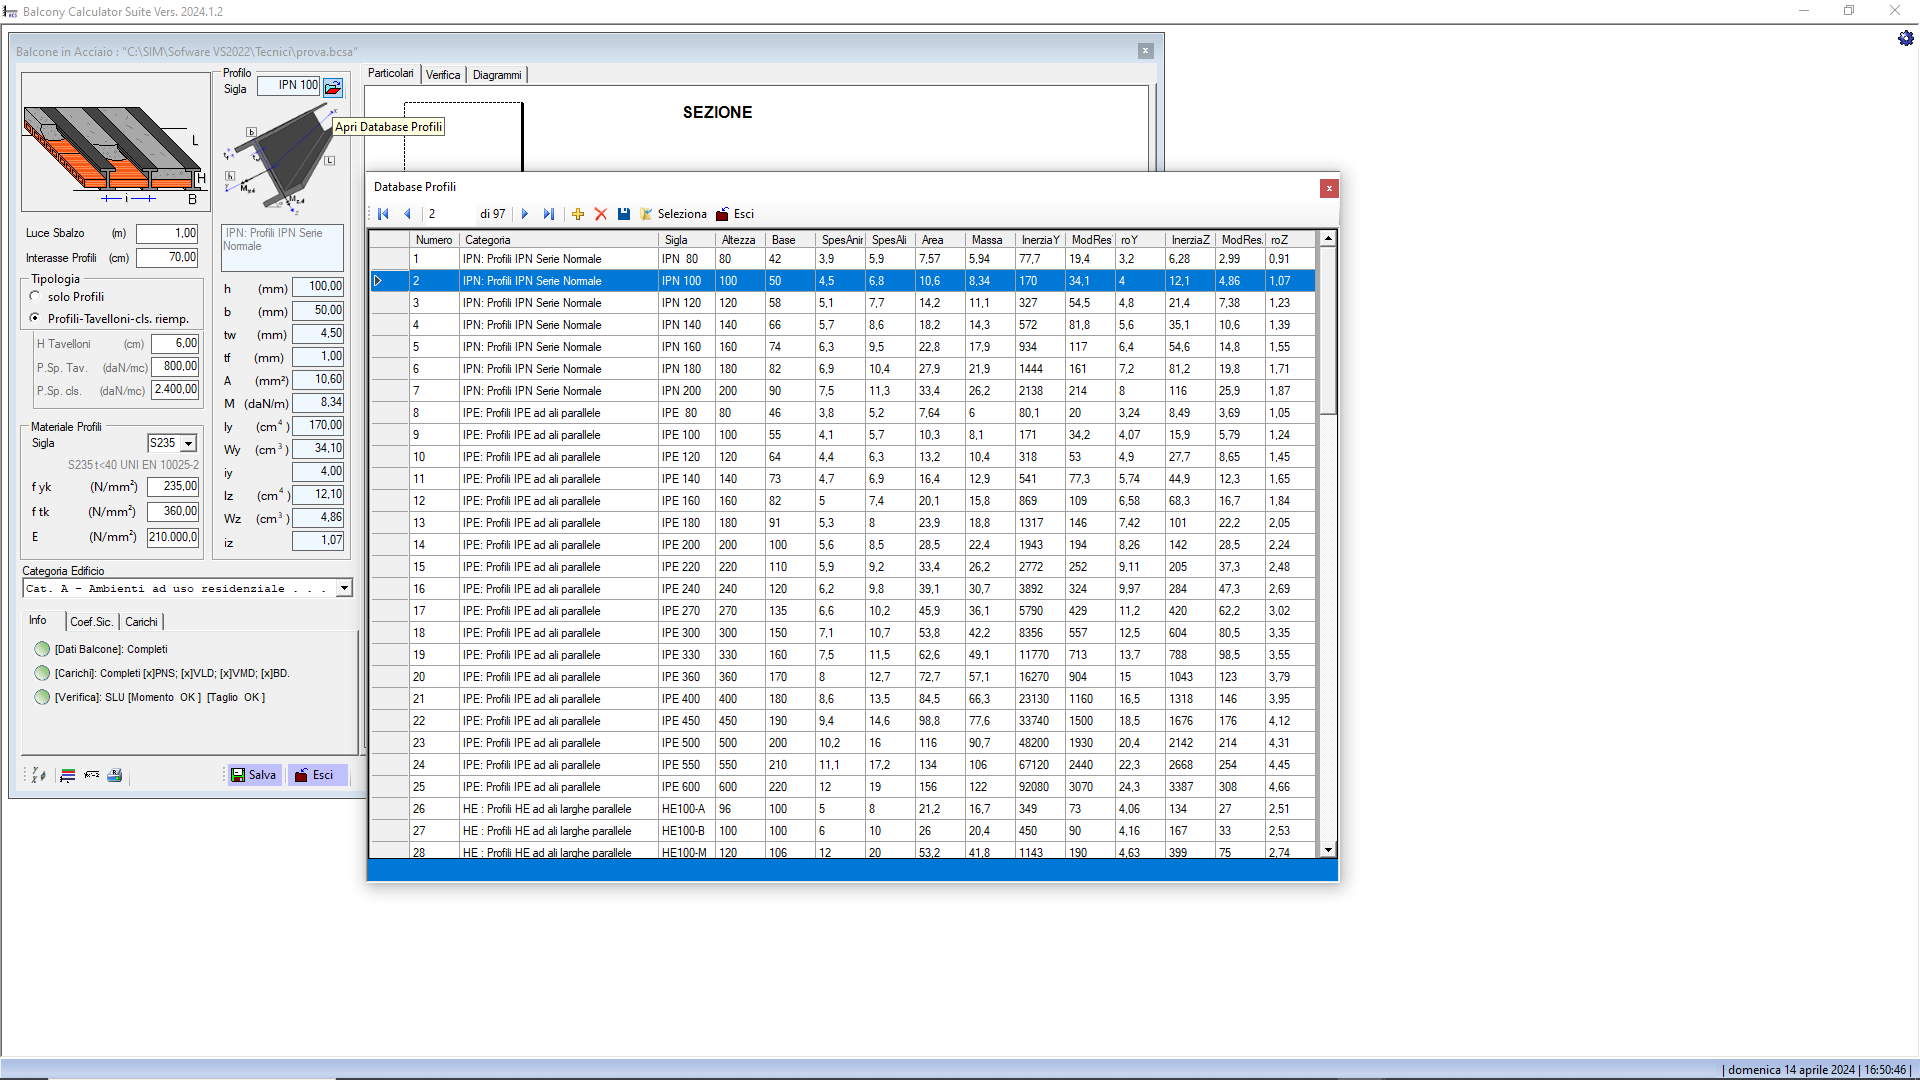Select row HE100-A in profile table
The height and width of the screenshot is (1080, 1920).
(x=843, y=809)
